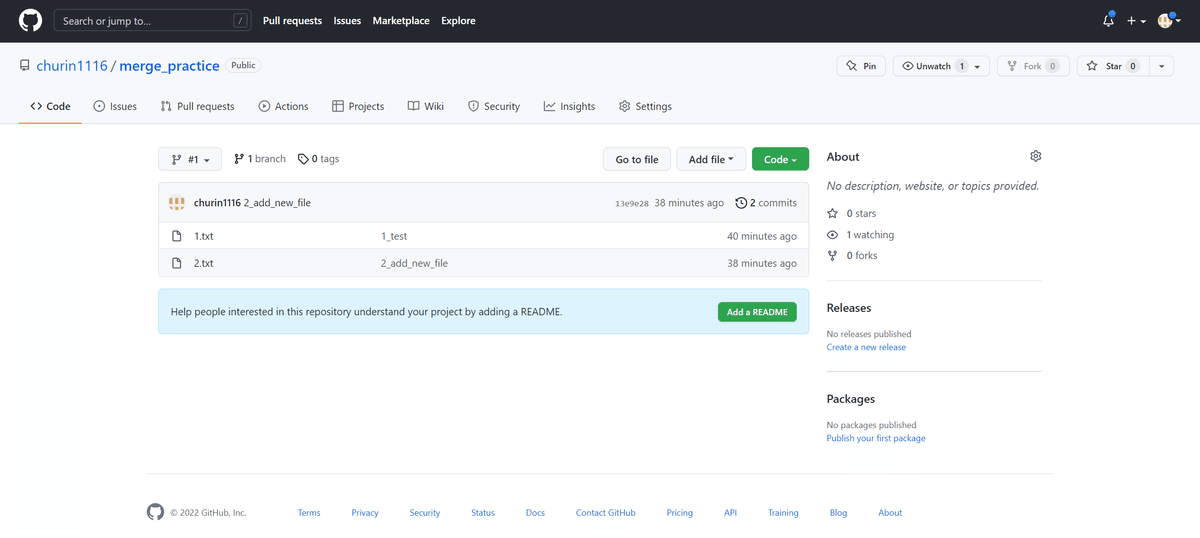View the 2 commits history
Screen dimensions: 1200x538
pos(766,203)
